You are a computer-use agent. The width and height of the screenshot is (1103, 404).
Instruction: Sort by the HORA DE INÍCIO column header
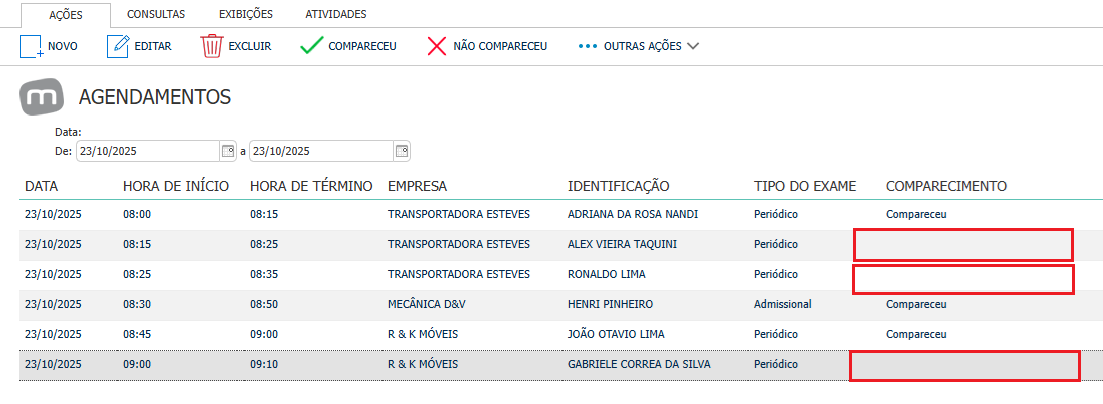[176, 187]
